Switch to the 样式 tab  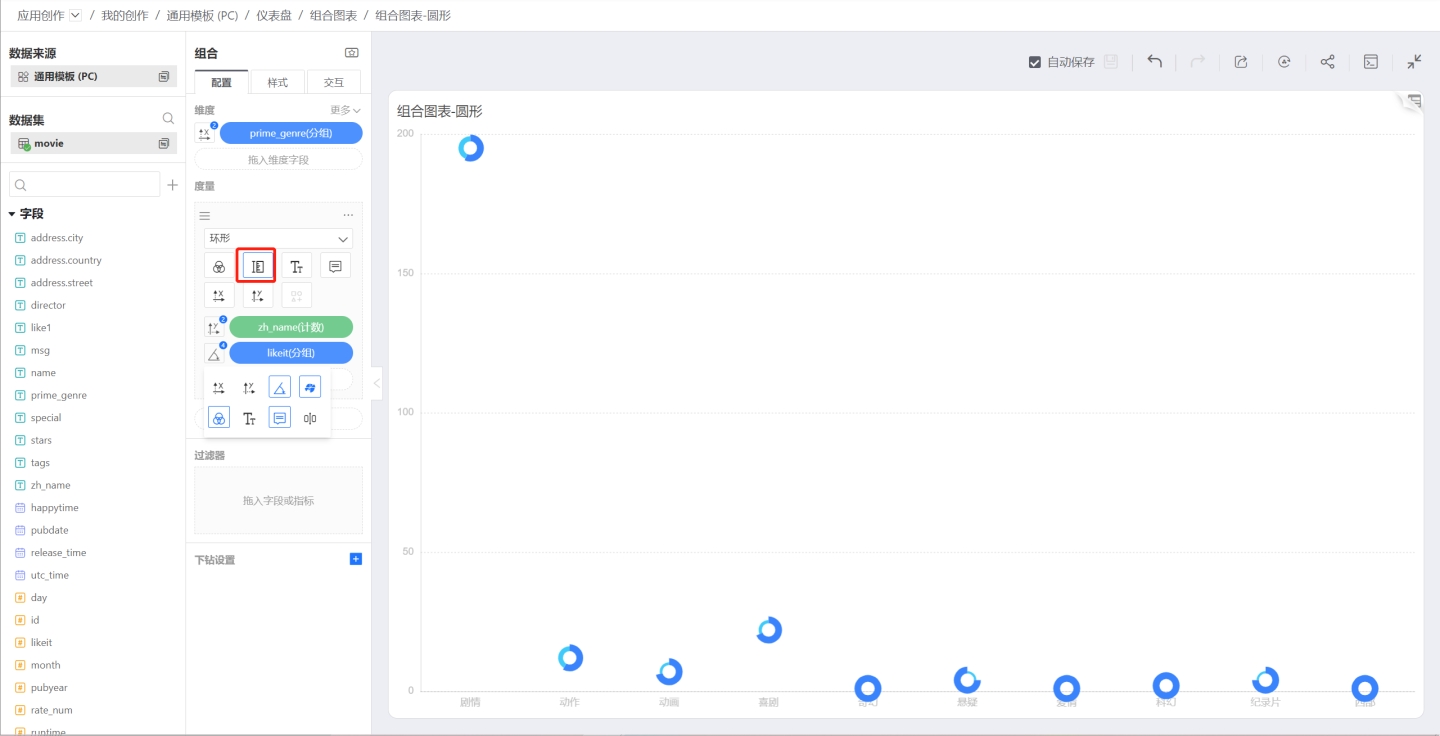[277, 83]
